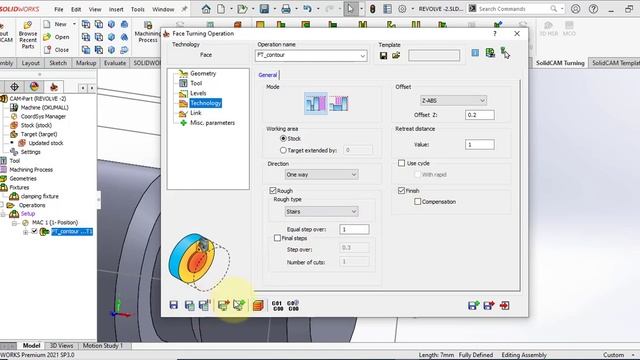Open Misc. parameters page in dialog tree
The width and height of the screenshot is (640, 360).
coord(212,122)
